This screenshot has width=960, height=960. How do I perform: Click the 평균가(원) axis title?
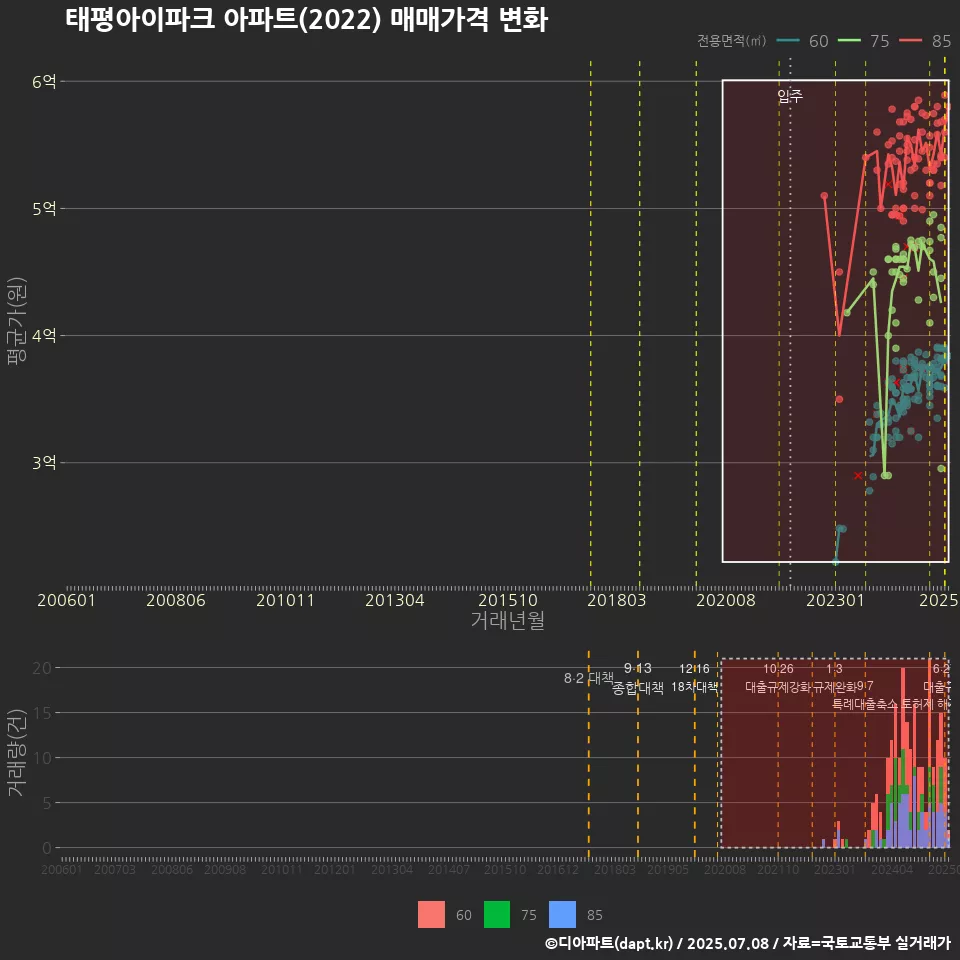tap(16, 321)
